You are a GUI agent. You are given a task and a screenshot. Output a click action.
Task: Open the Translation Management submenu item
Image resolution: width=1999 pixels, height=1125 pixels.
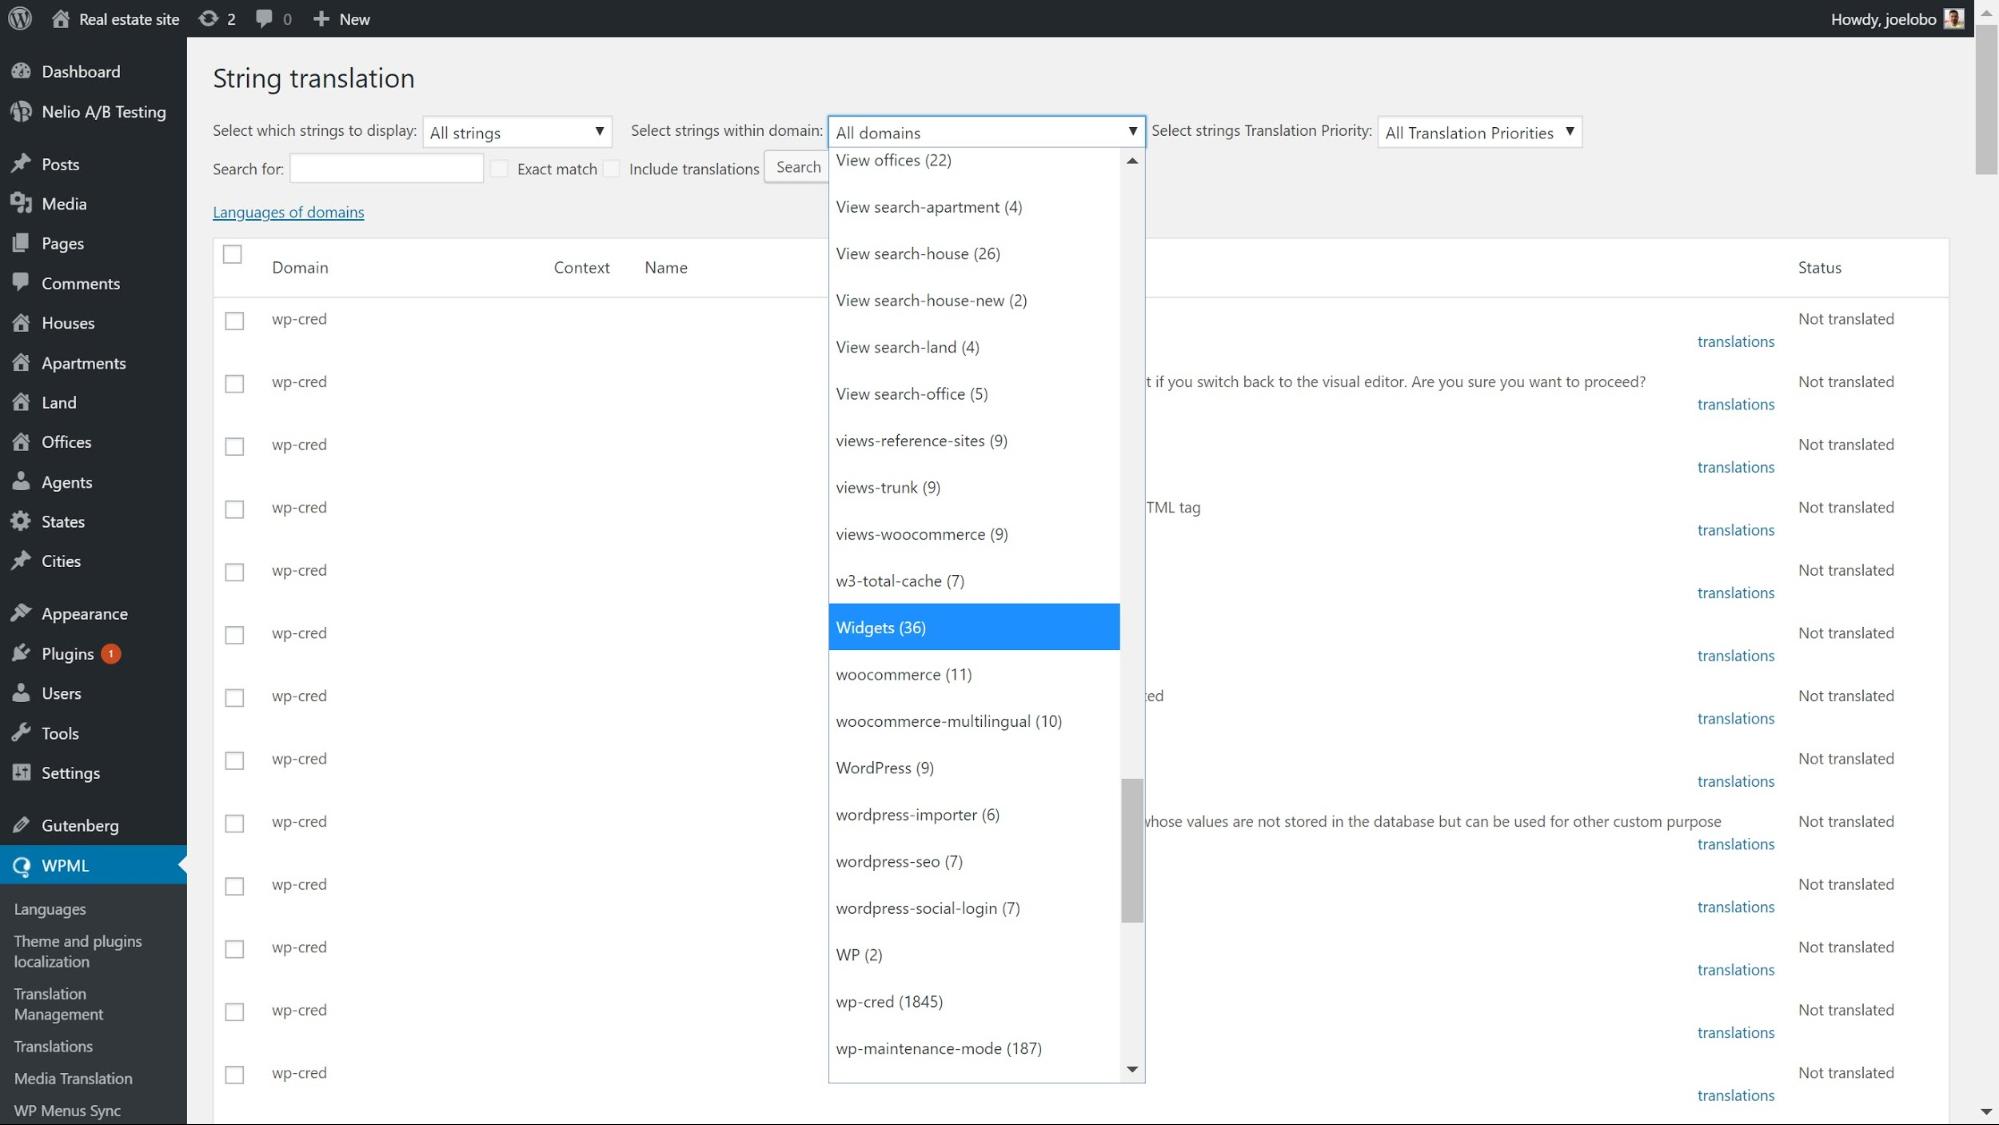pos(59,1004)
